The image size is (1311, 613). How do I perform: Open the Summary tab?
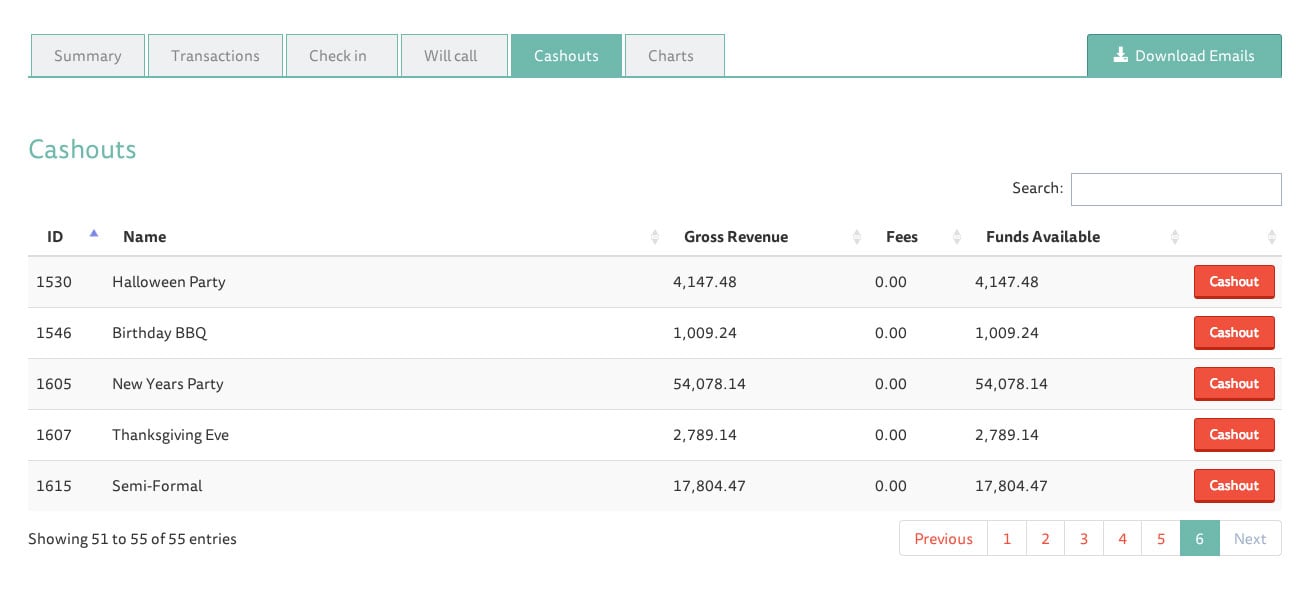click(88, 56)
